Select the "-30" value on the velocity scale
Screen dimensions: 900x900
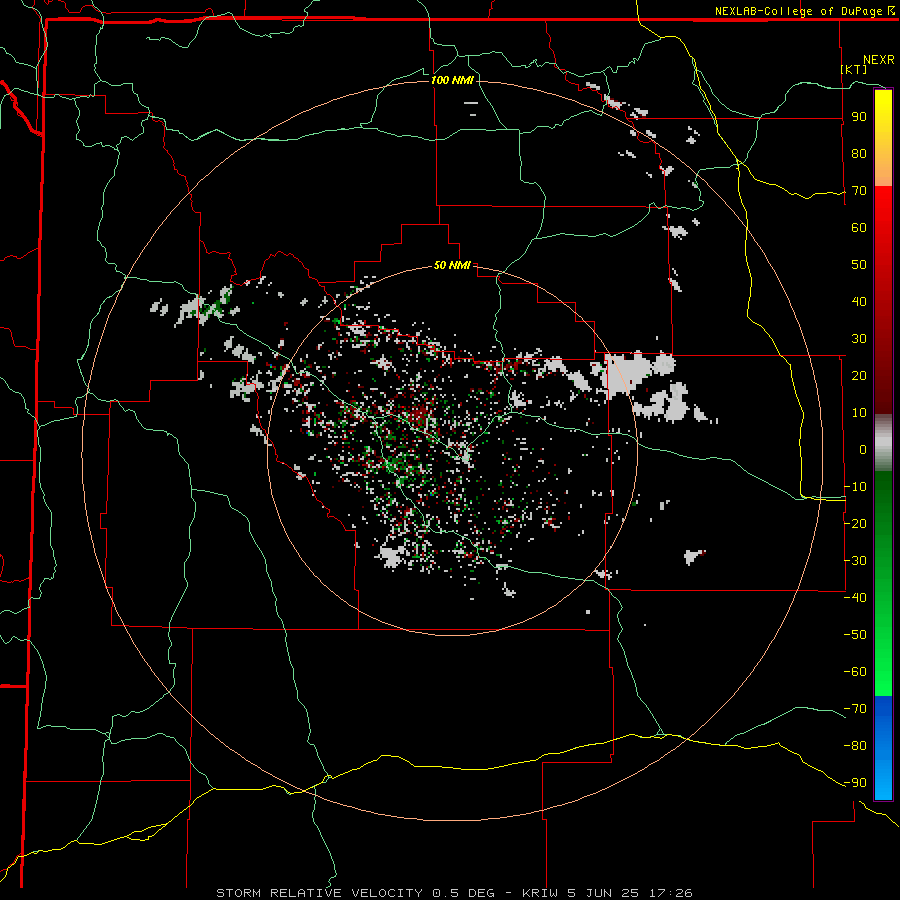855,561
